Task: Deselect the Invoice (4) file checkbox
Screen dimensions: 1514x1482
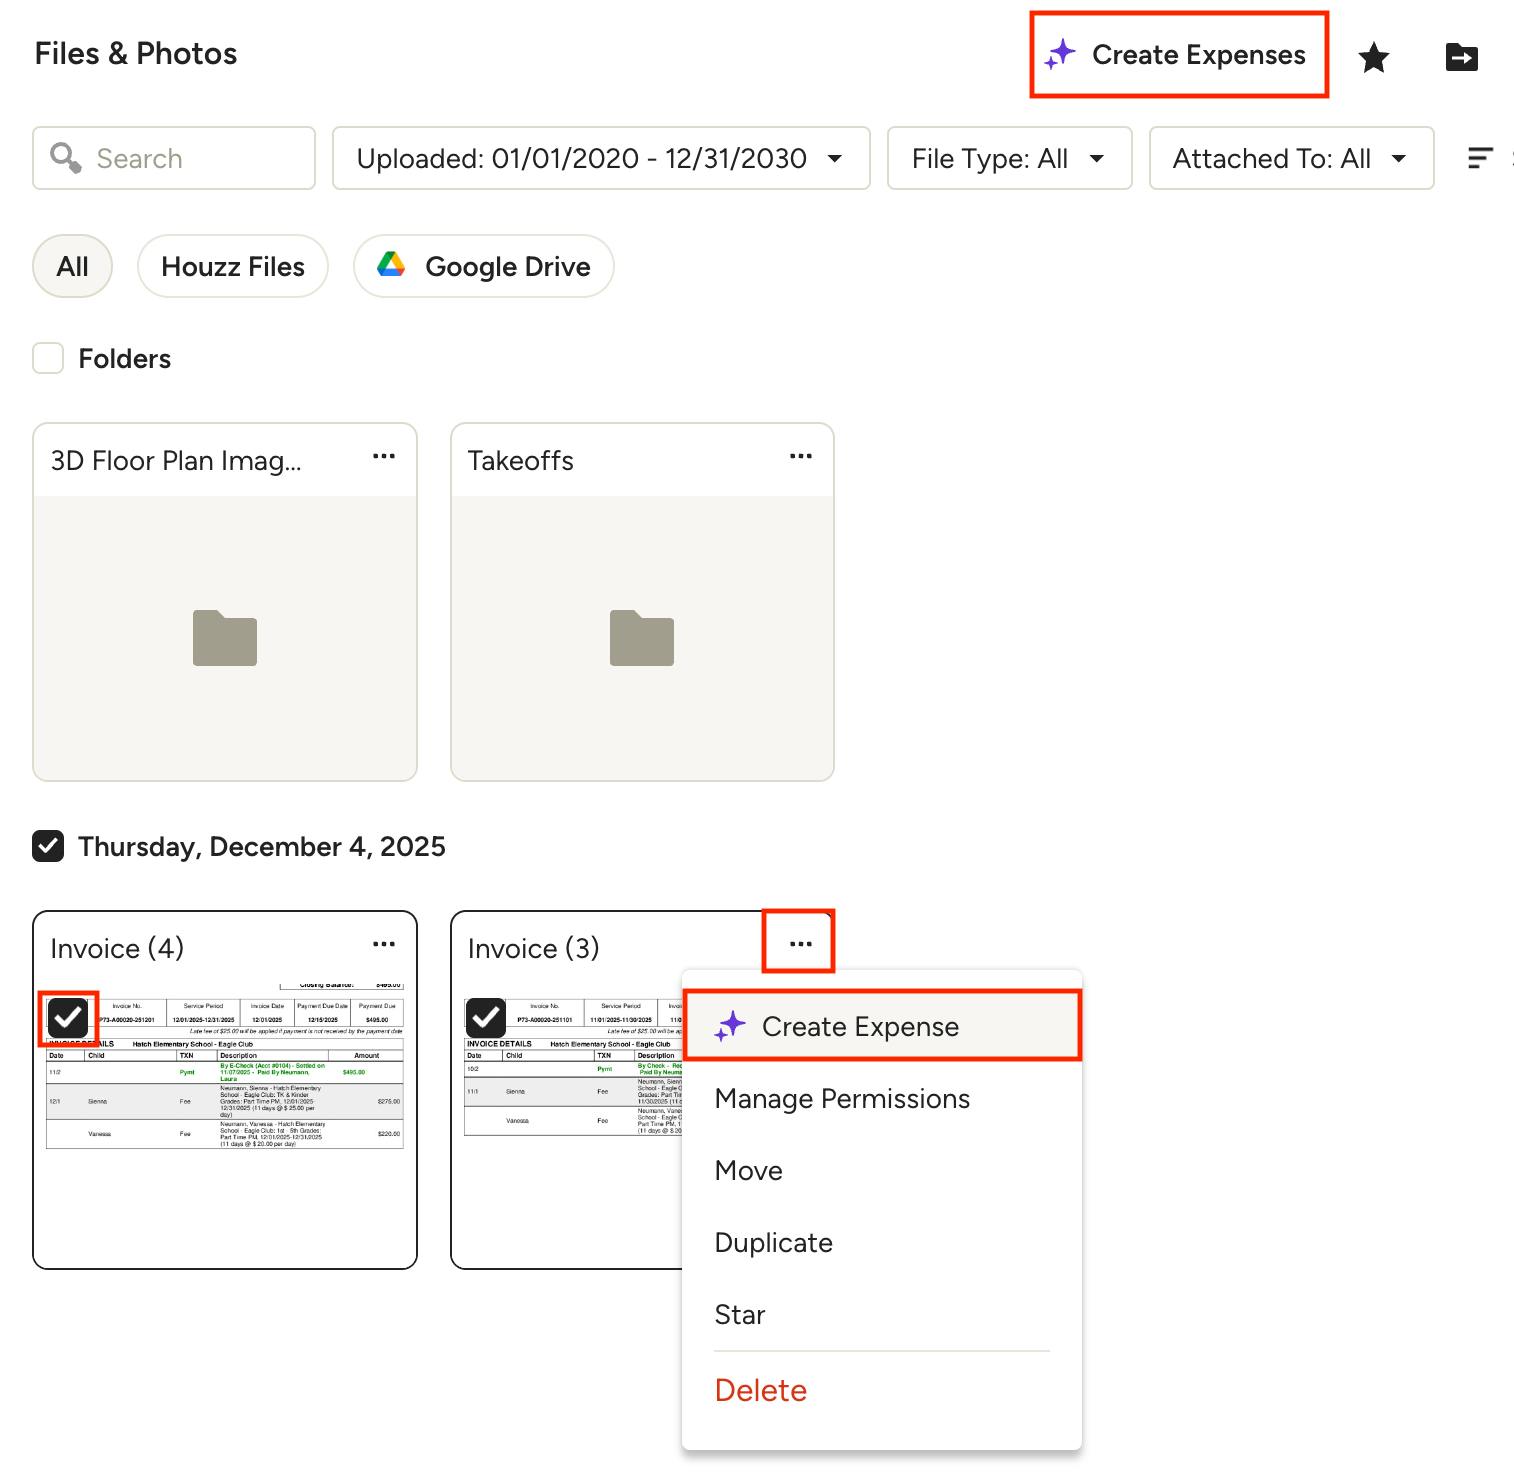Action: tap(68, 1018)
